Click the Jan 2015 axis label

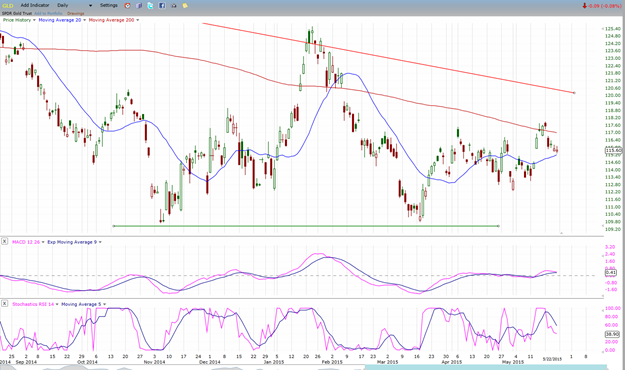(273, 362)
